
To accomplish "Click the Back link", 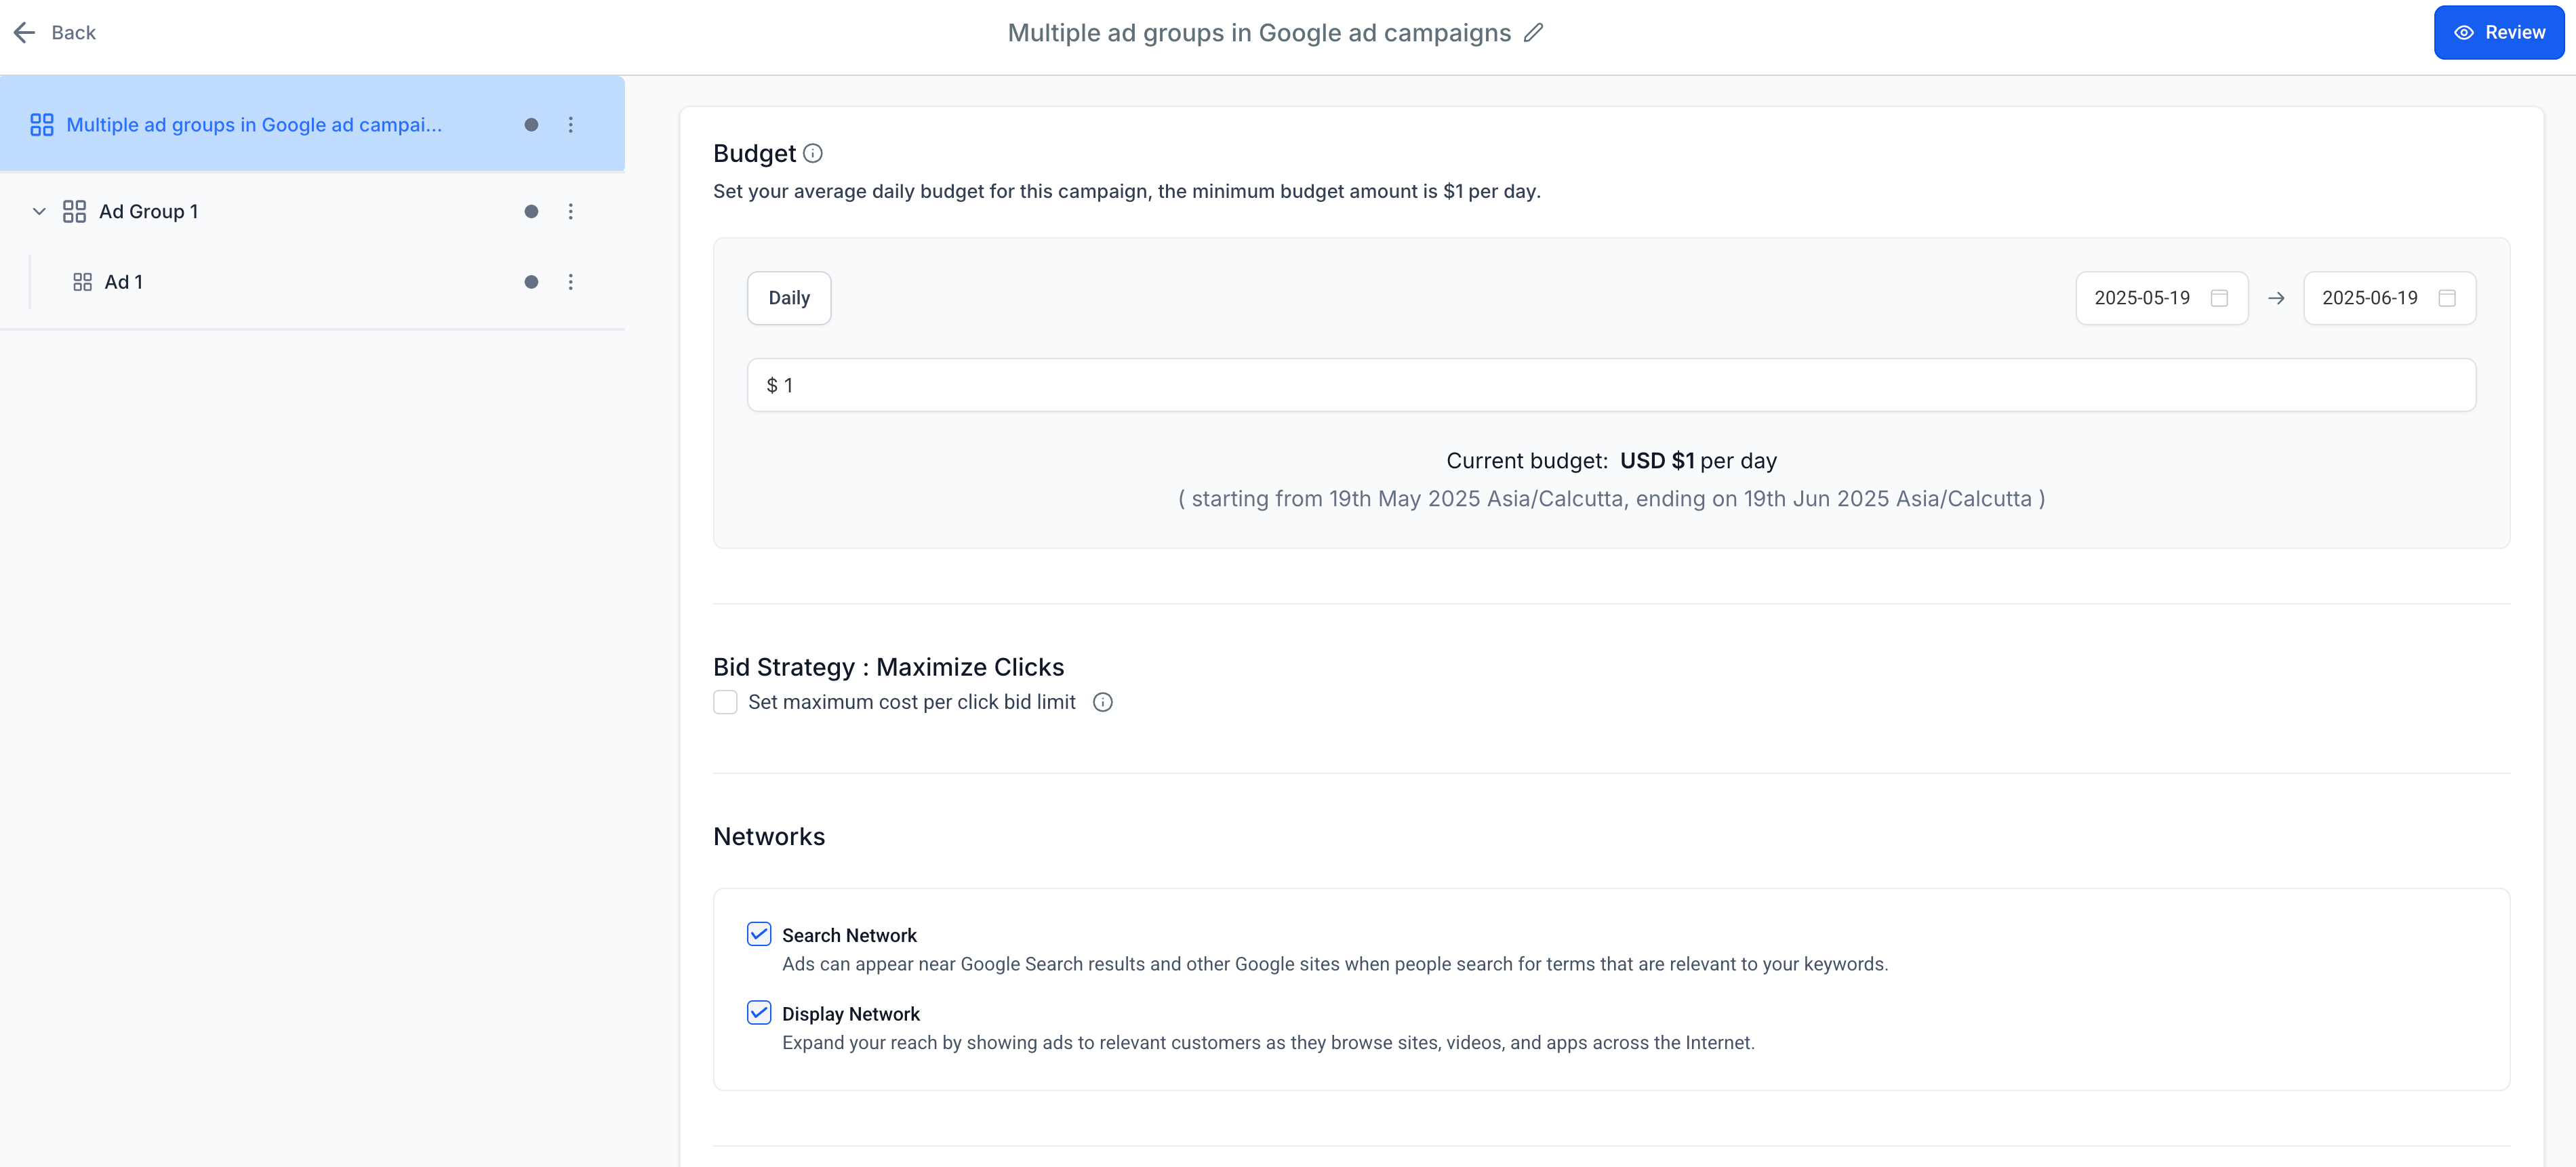I will [x=73, y=33].
